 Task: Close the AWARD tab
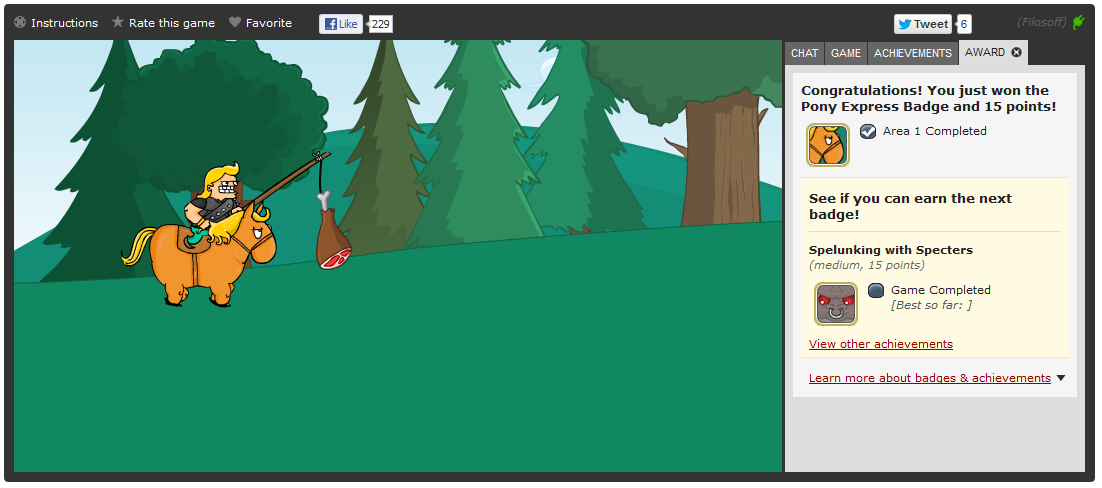click(x=1016, y=52)
